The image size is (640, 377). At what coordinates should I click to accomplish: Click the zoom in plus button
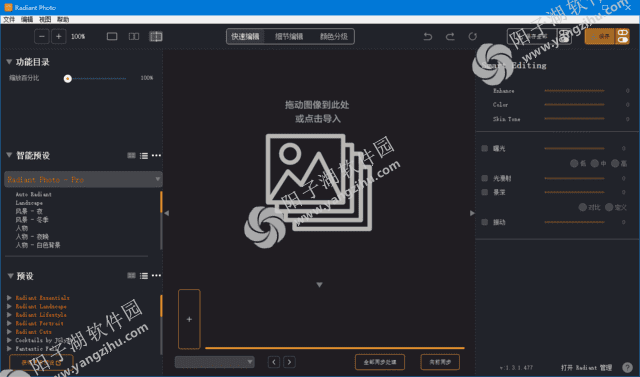pos(59,37)
